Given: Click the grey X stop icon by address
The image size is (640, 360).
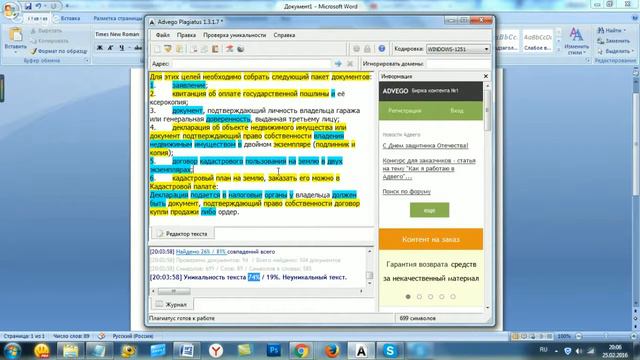Looking at the screenshot, I should pyautogui.click(x=350, y=64).
